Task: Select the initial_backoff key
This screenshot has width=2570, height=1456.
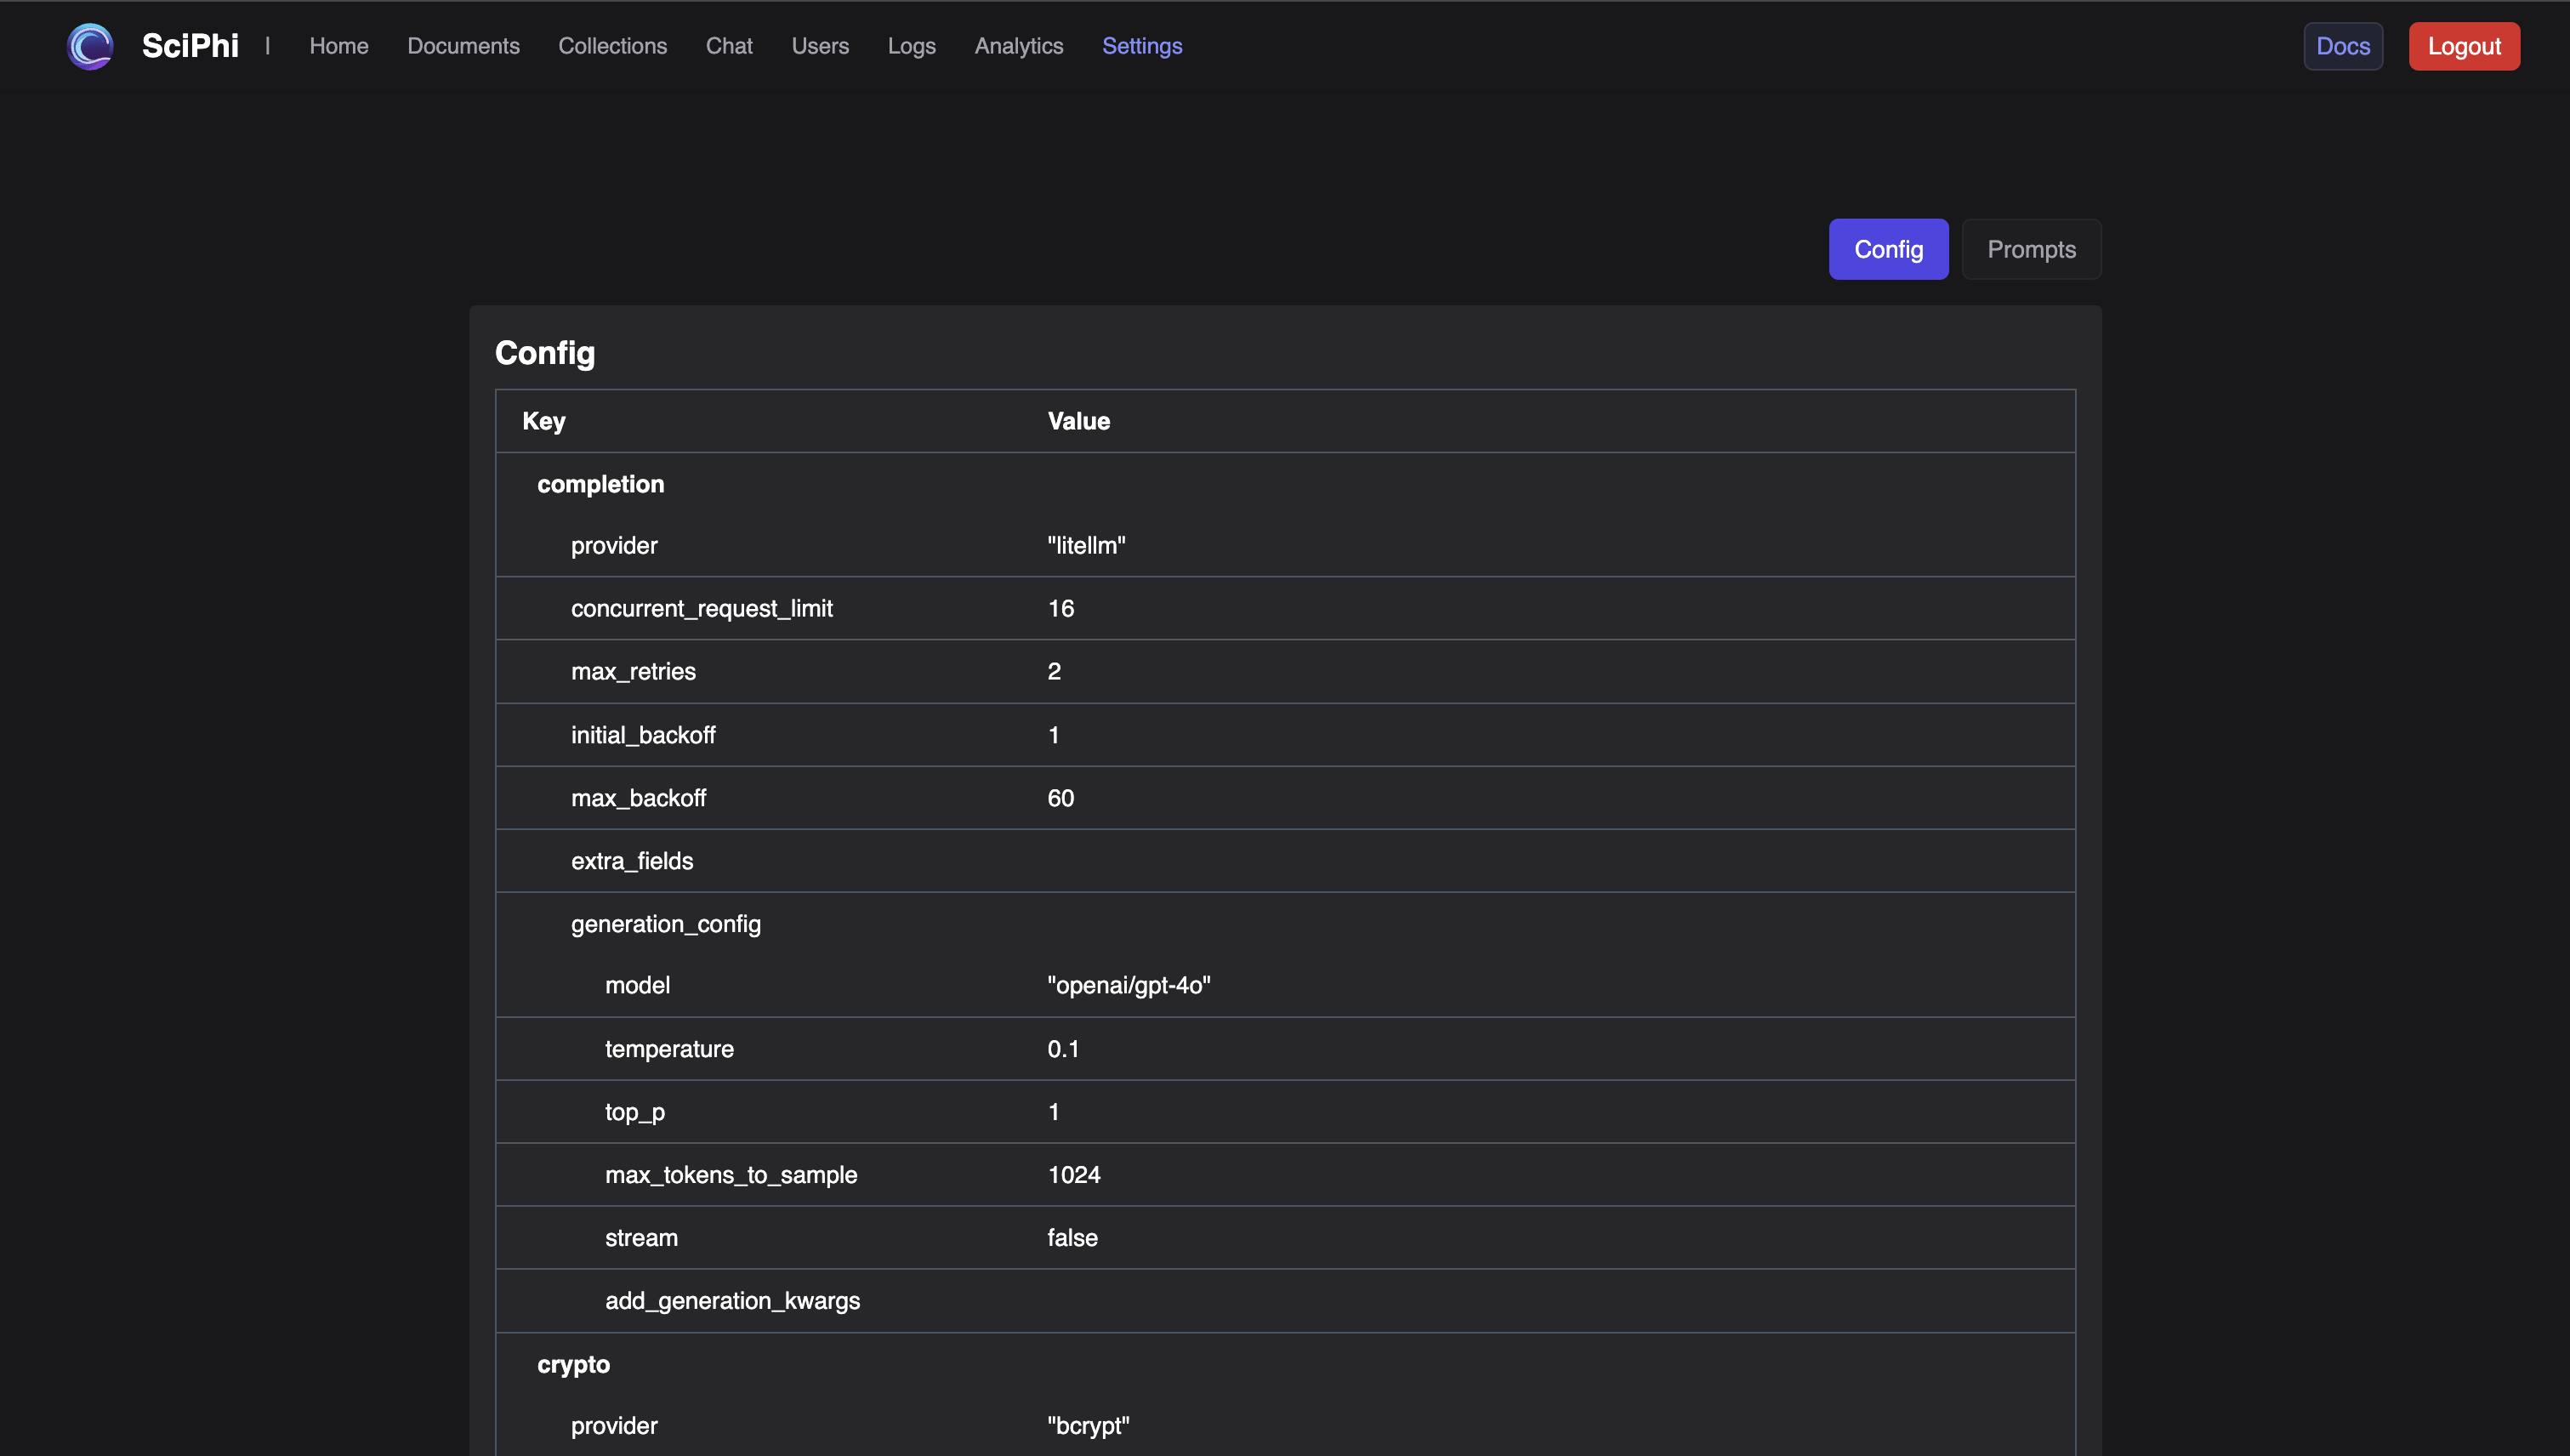Action: point(643,735)
